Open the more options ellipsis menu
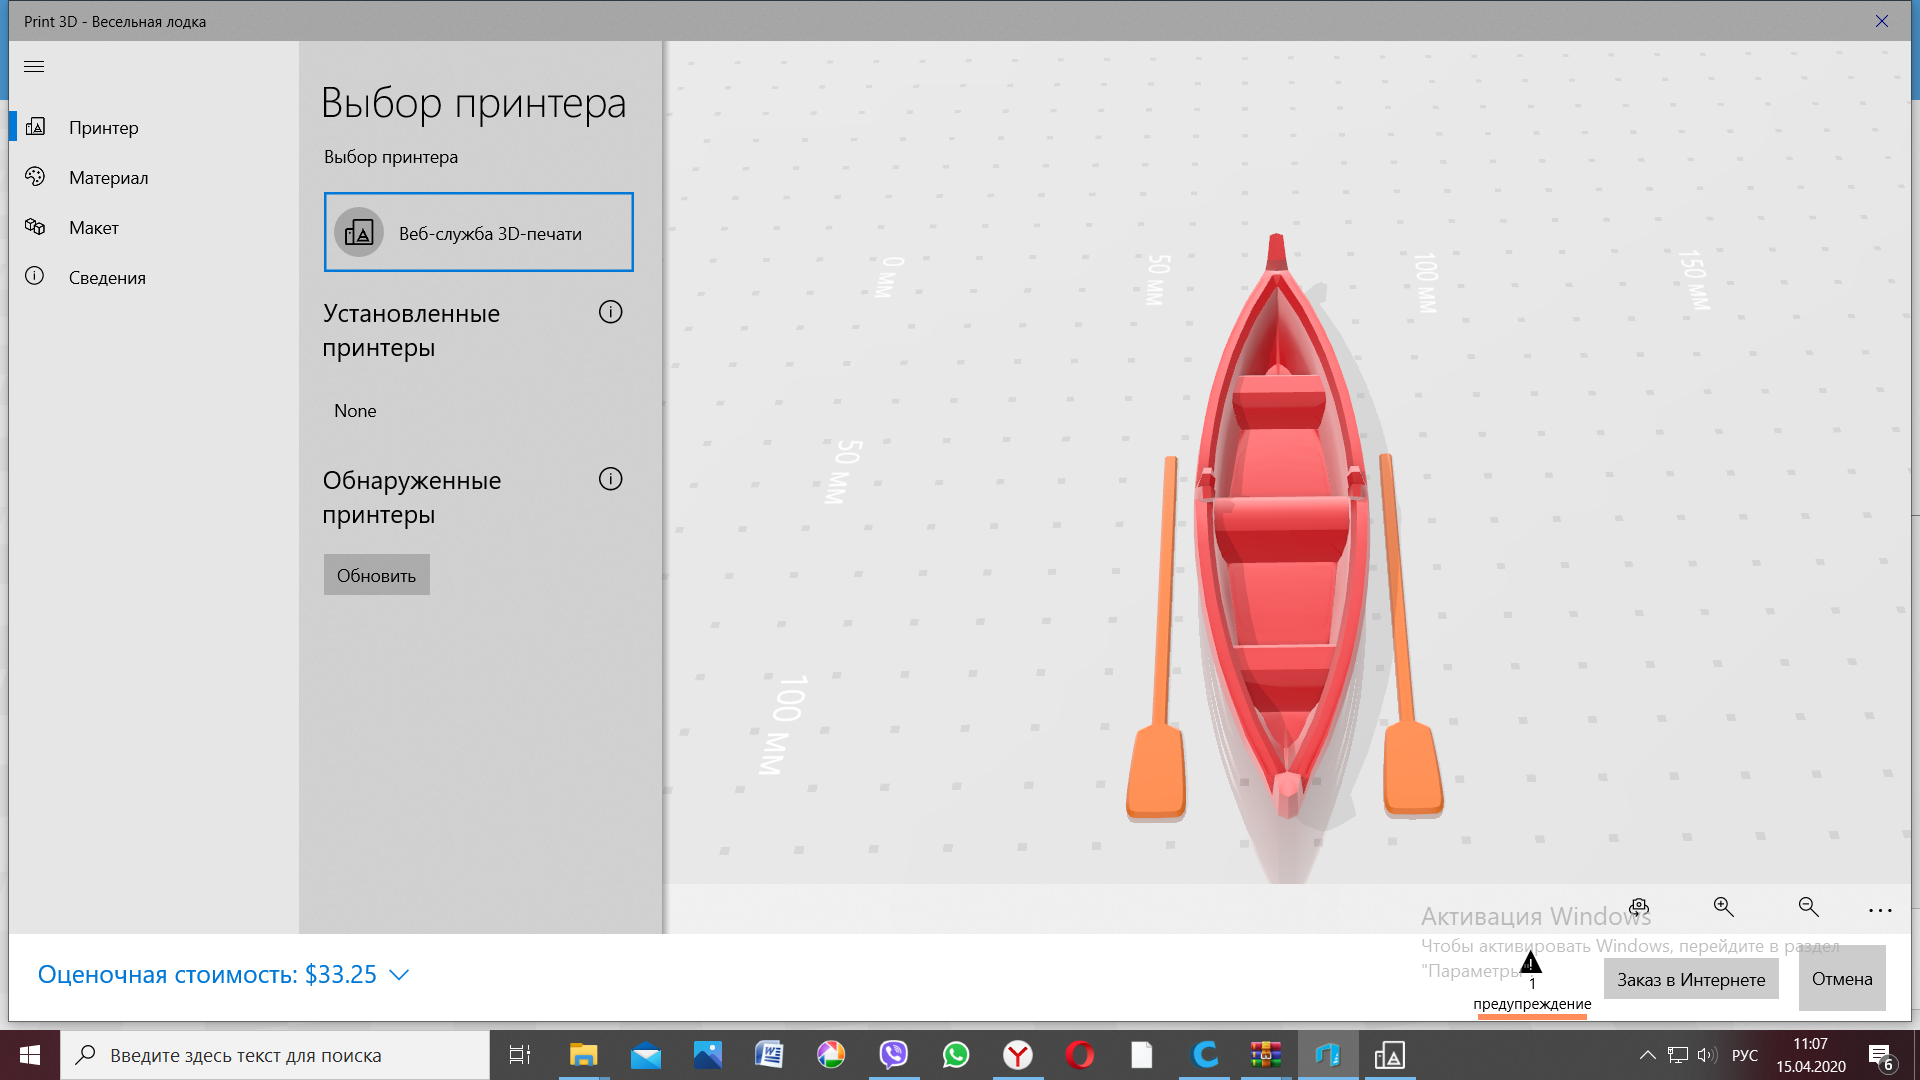 coord(1879,910)
